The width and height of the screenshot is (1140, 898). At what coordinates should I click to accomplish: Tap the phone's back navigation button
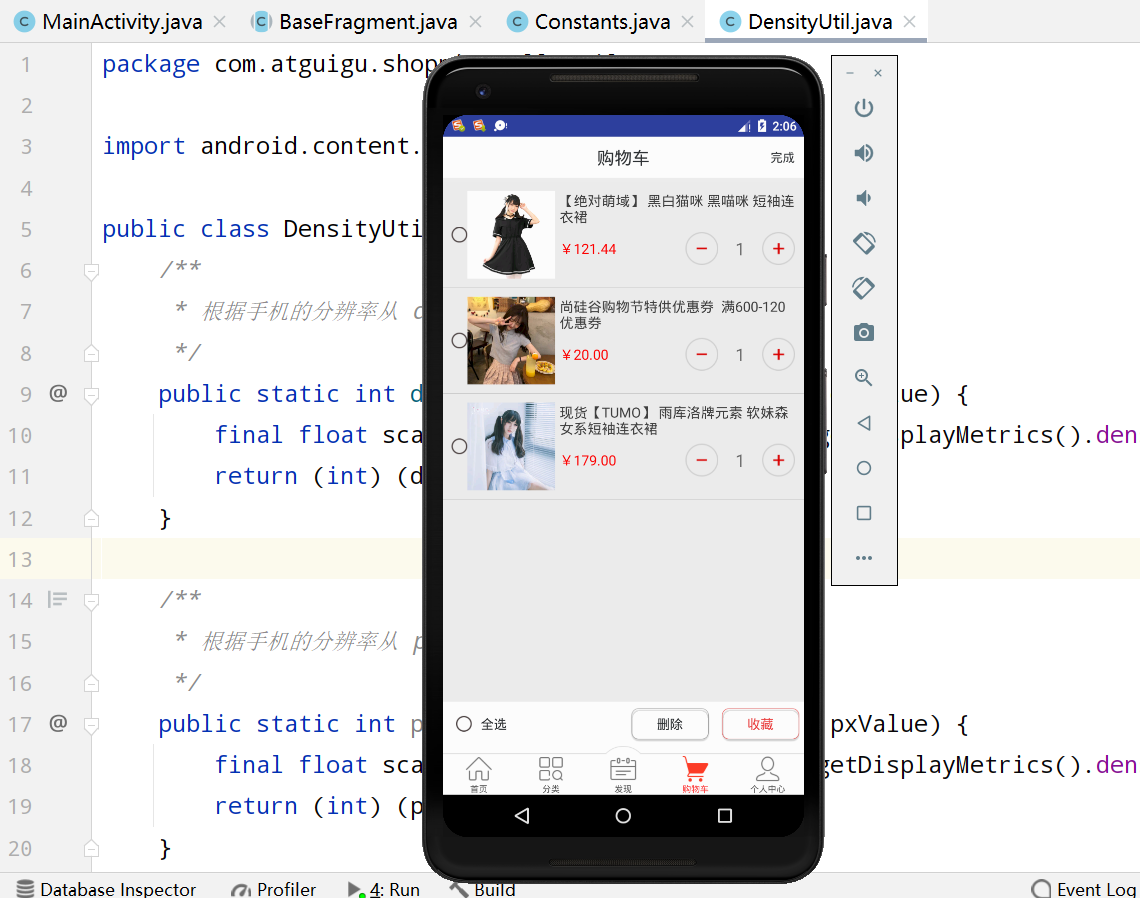point(522,816)
